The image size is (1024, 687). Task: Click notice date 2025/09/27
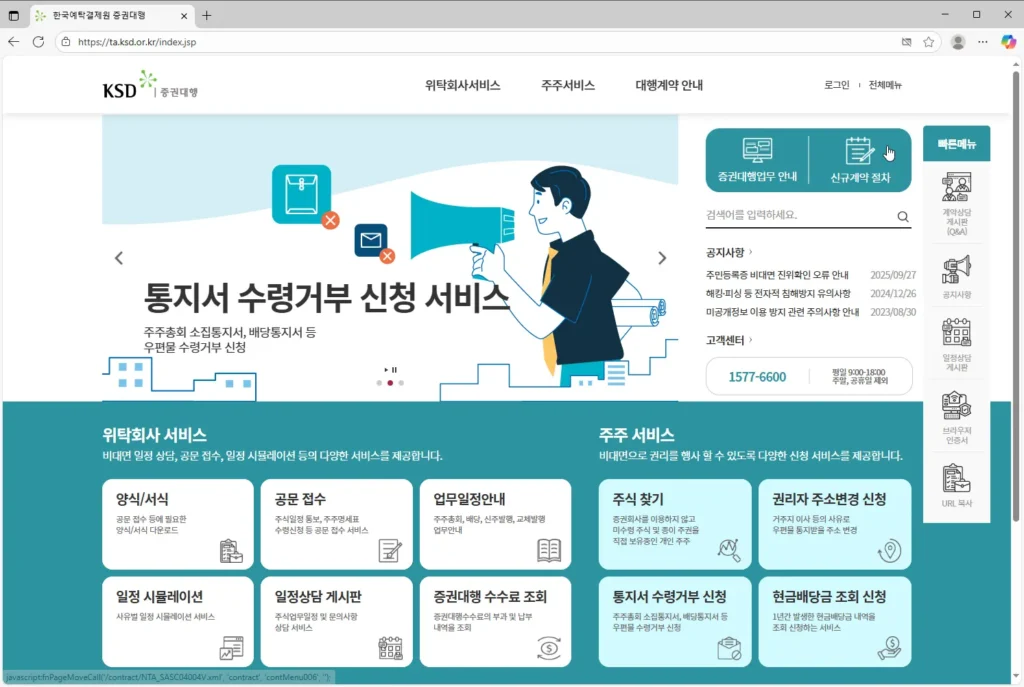(893, 275)
